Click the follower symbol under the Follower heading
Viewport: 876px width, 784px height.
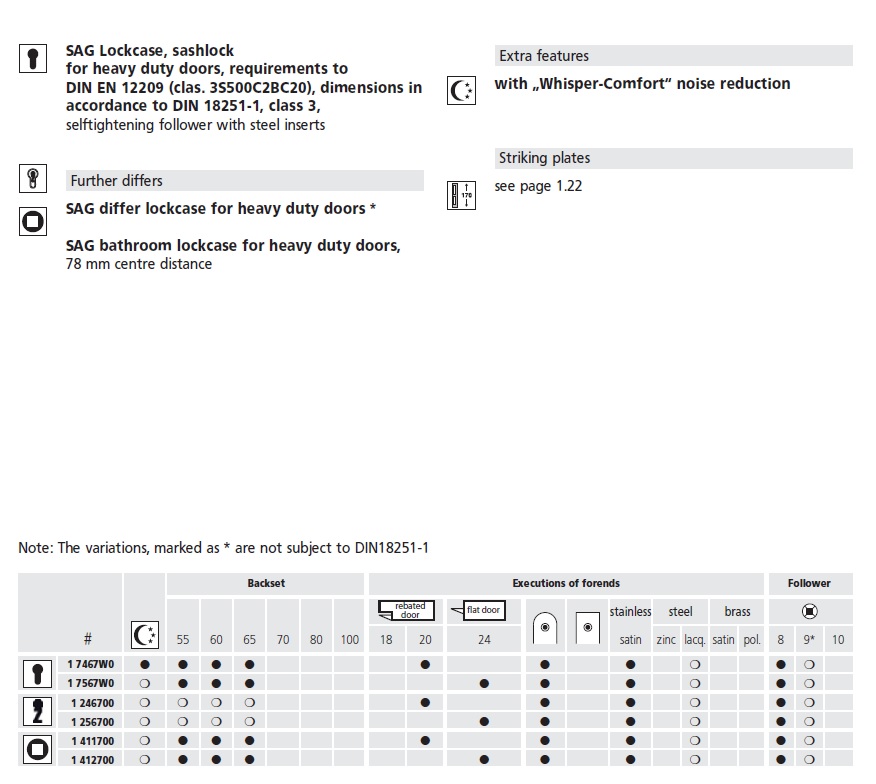[x=810, y=611]
